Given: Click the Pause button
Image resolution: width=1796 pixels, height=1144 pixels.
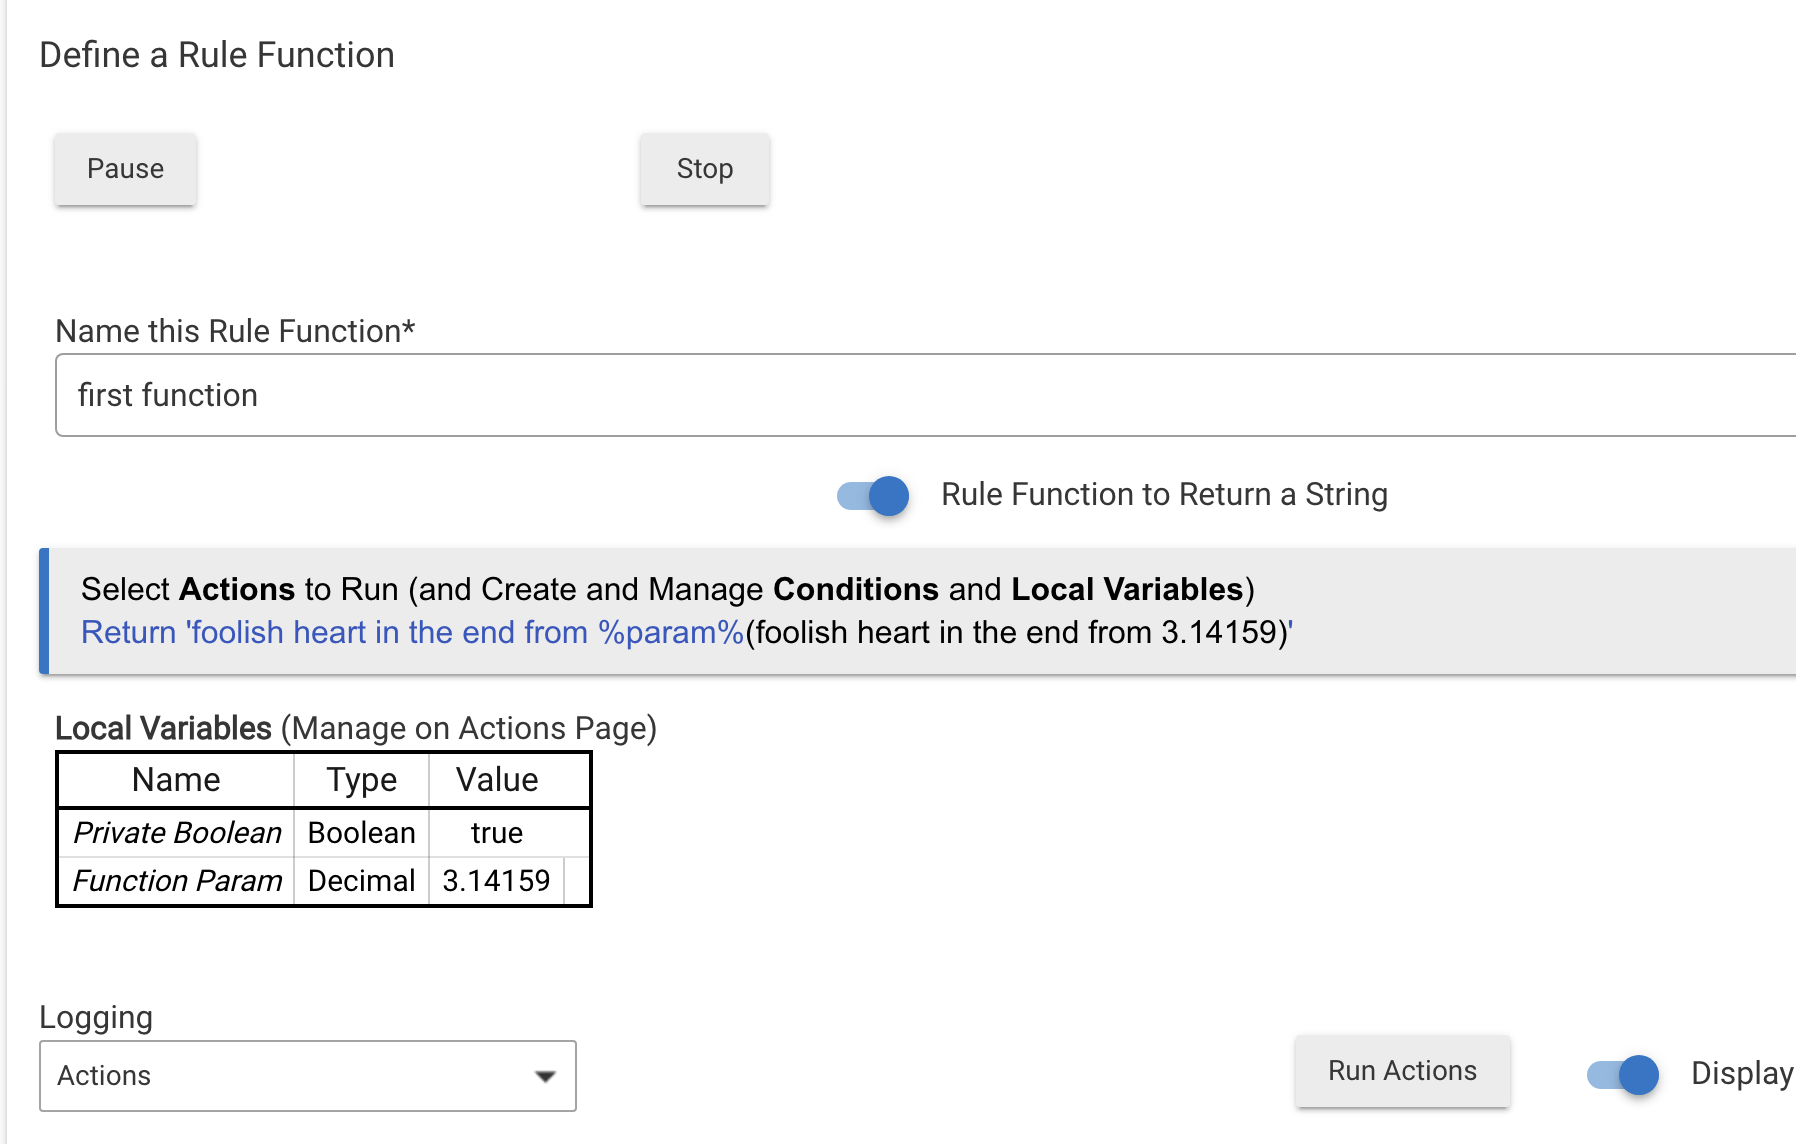Looking at the screenshot, I should coord(125,169).
